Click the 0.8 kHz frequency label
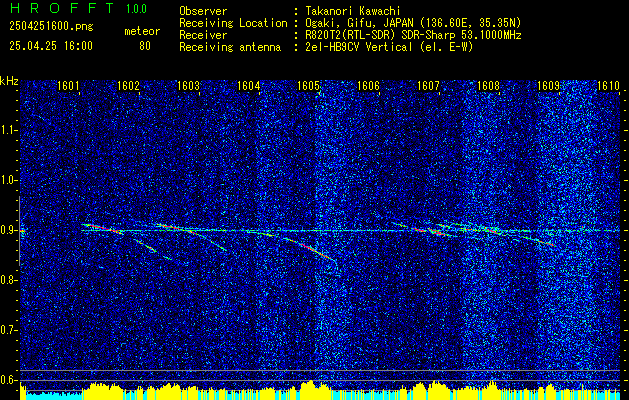Viewport: 629px width, 400px height. (x=9, y=280)
